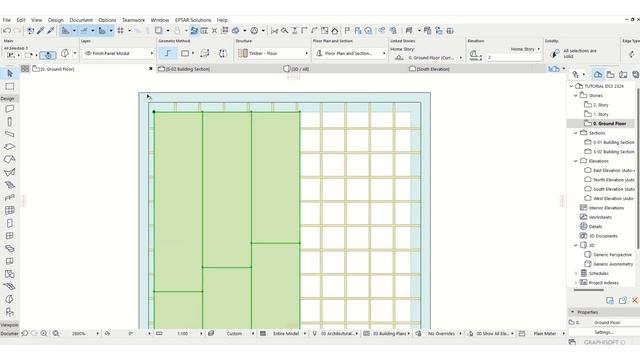640x360 pixels.
Task: Select the Beam tool in toolbox
Action: pyautogui.click(x=10, y=134)
